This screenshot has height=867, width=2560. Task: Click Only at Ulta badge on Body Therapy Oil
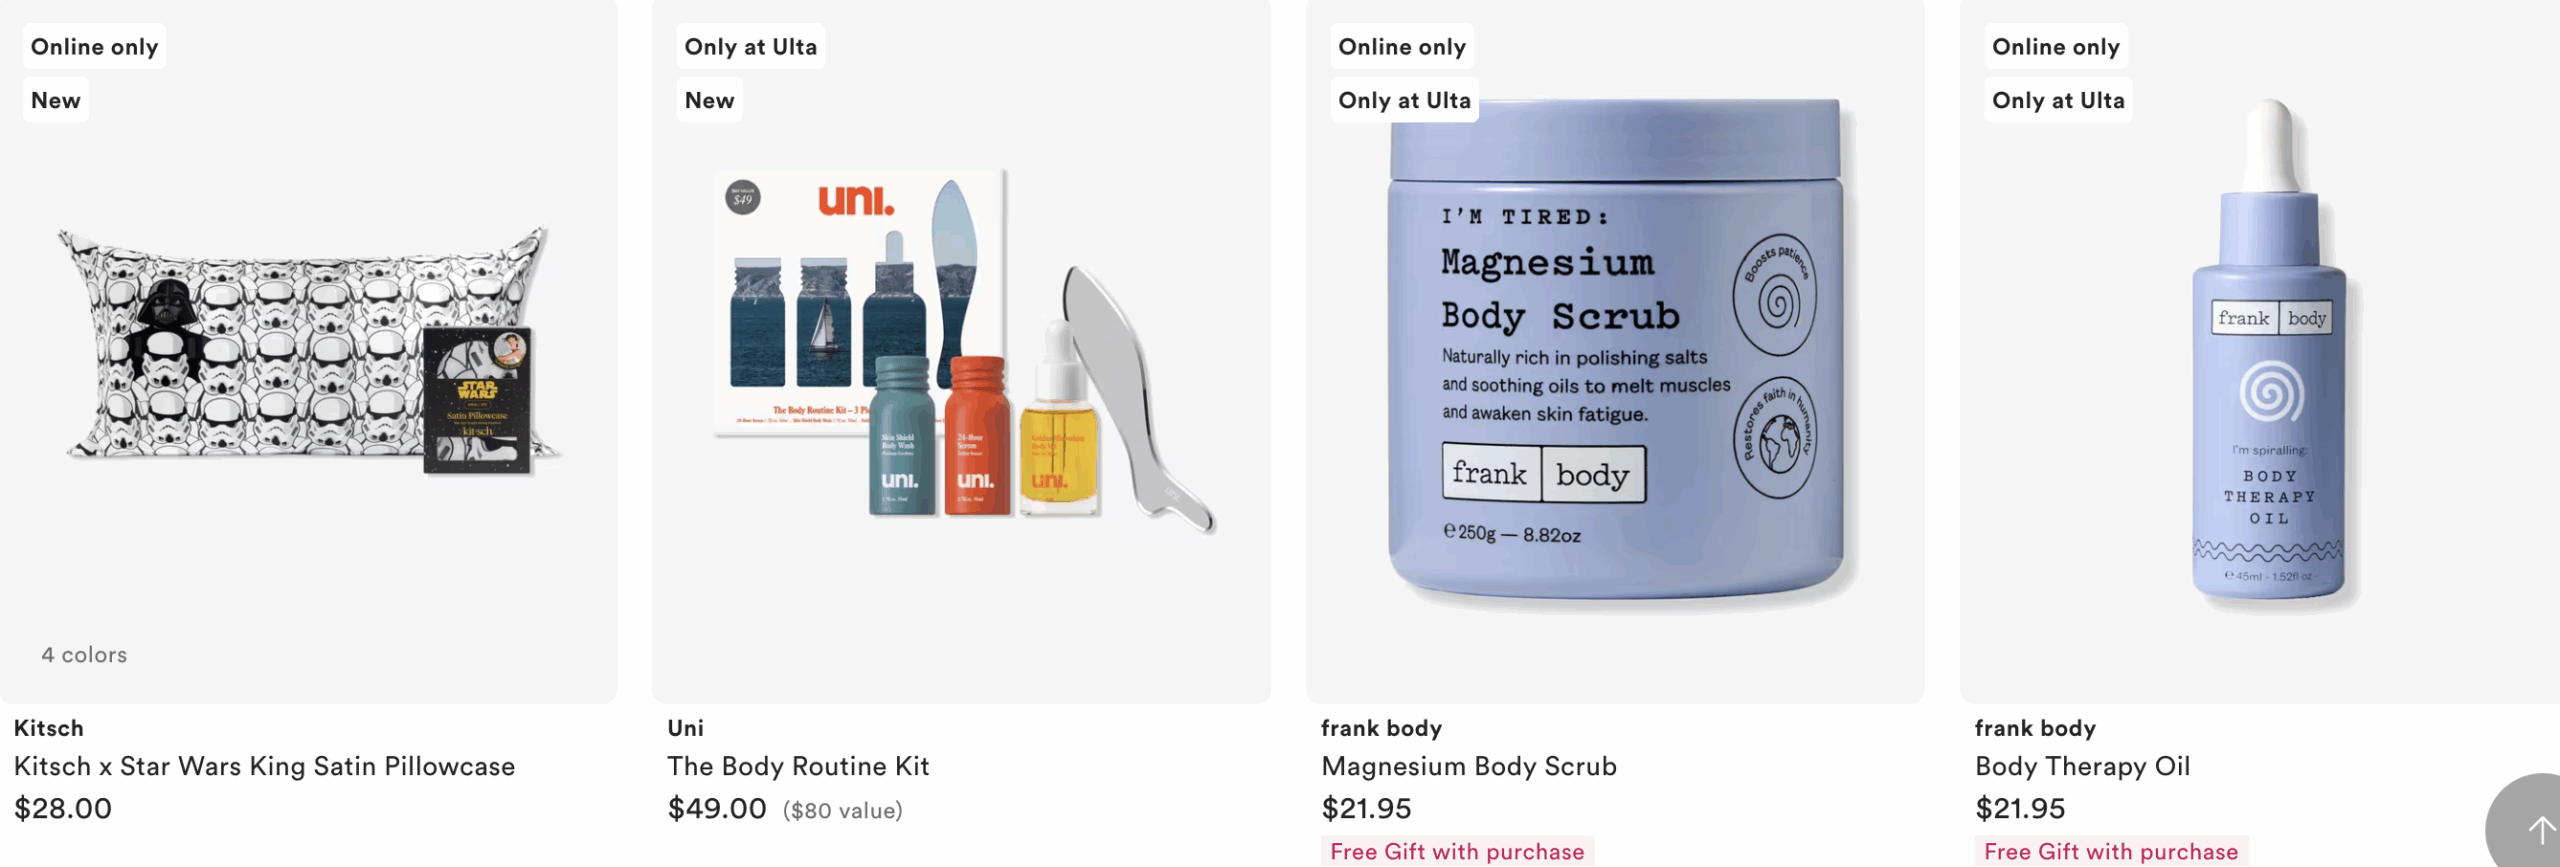2058,100
